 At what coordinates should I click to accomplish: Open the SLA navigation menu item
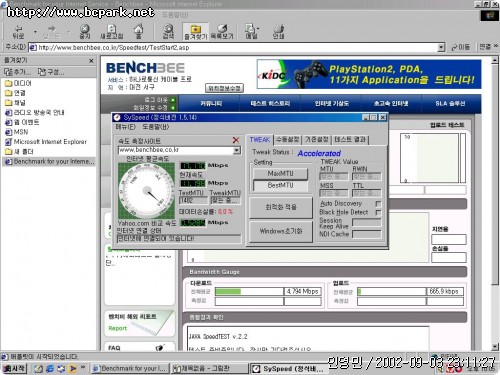tap(450, 104)
